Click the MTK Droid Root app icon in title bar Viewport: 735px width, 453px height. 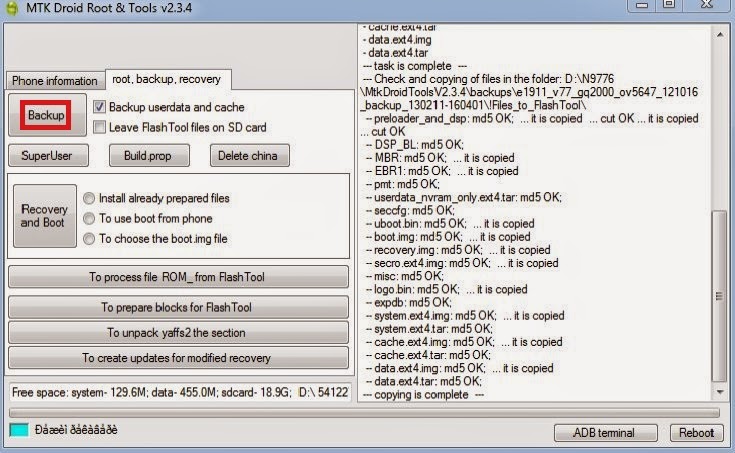(x=11, y=8)
